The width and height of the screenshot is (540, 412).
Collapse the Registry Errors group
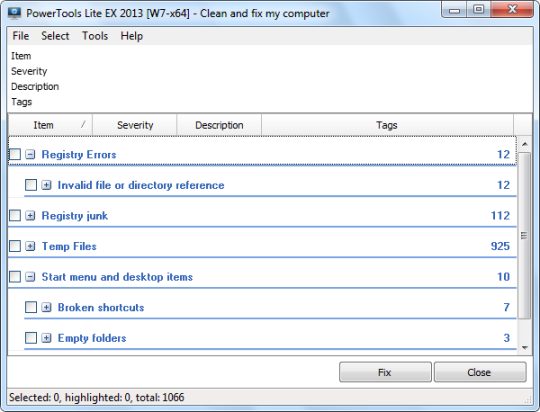tap(30, 154)
